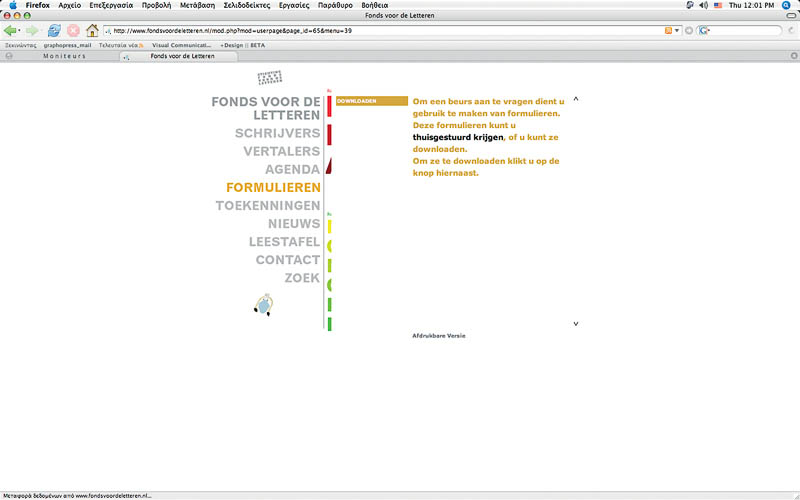Open the TOEKENNINGEN section

coord(268,206)
